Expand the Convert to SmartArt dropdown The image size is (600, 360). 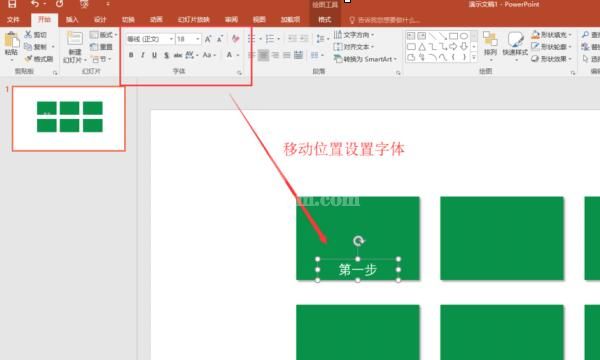(365, 59)
